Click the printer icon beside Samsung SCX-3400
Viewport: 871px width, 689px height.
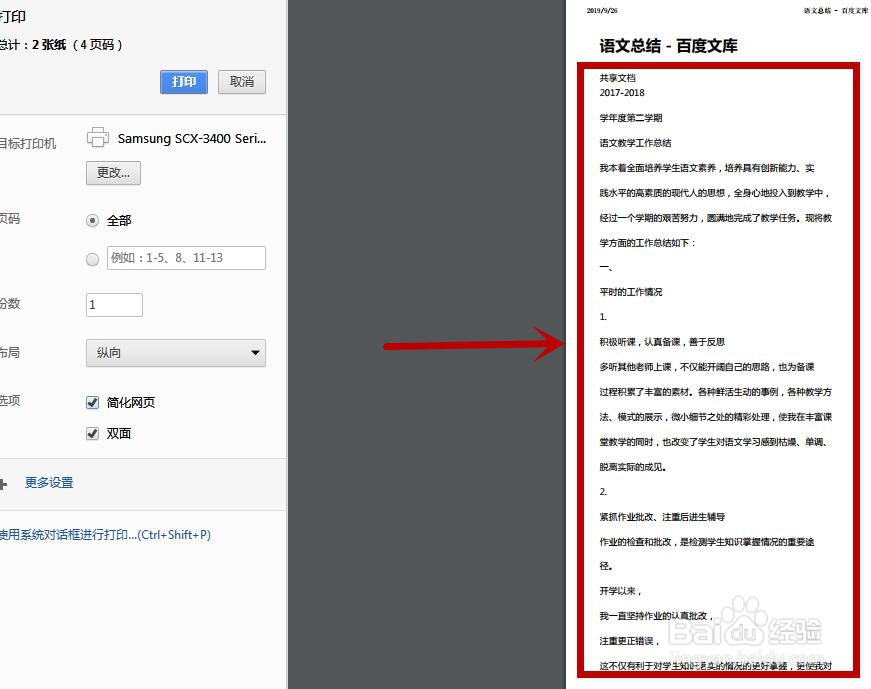pos(98,138)
